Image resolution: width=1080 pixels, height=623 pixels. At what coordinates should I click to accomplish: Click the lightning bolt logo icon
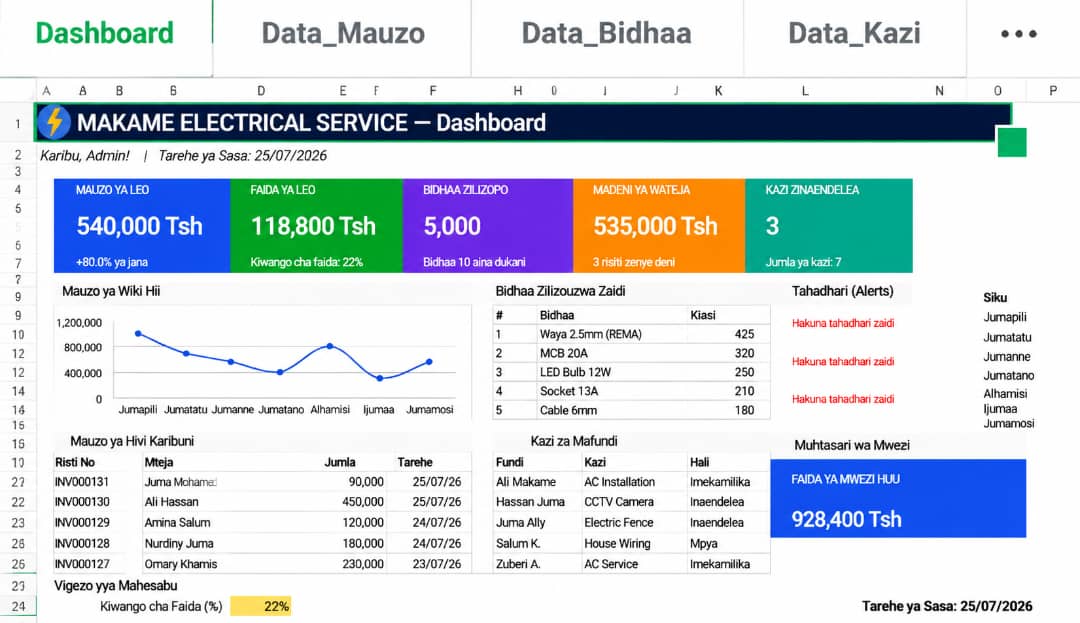[54, 123]
